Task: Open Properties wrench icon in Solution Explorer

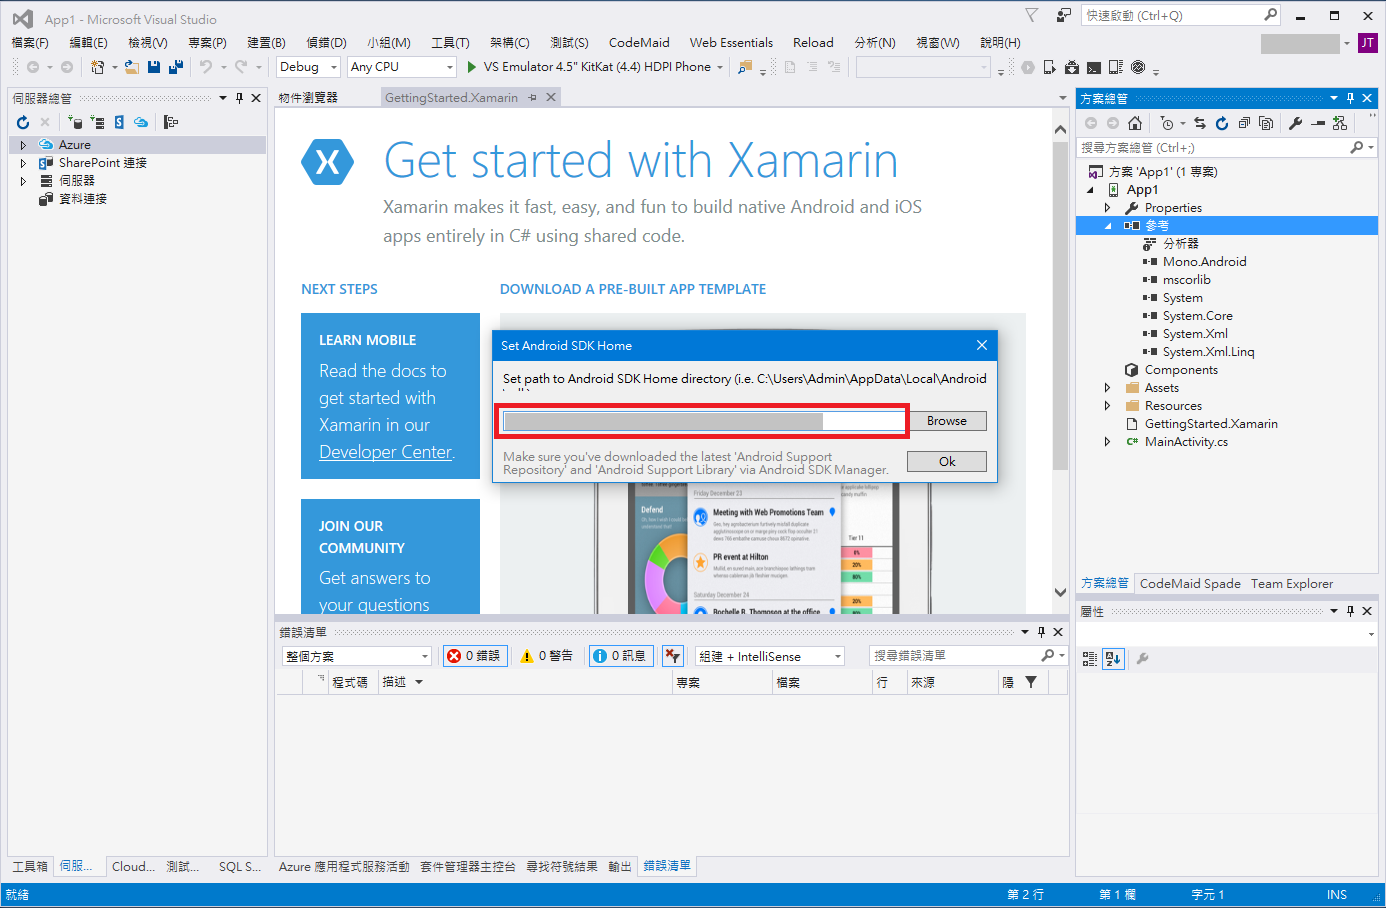Action: (1295, 123)
